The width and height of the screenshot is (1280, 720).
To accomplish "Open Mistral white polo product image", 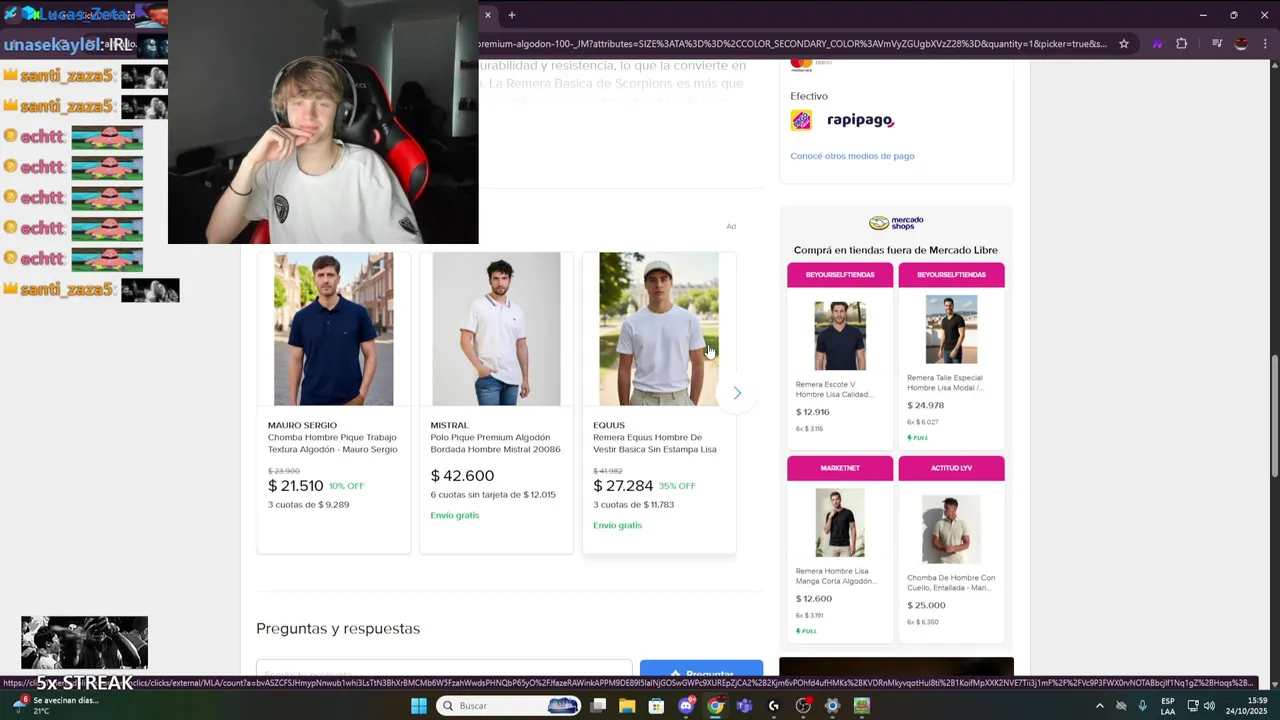I will click(x=496, y=329).
